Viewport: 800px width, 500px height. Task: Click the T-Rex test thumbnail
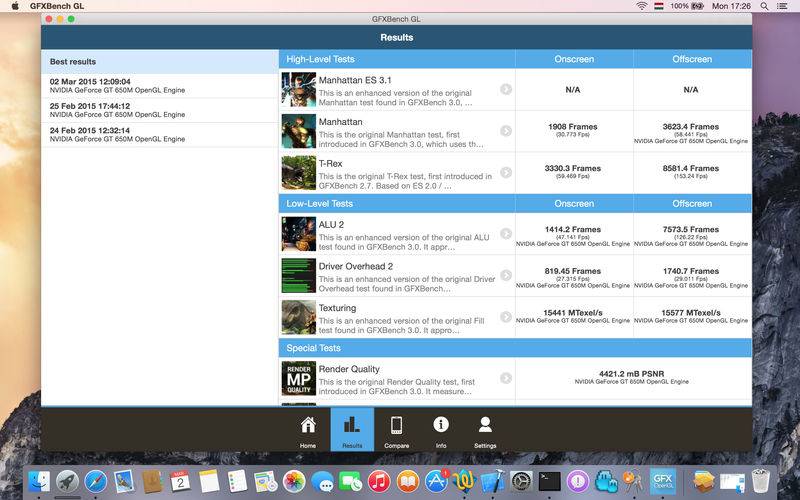(298, 173)
